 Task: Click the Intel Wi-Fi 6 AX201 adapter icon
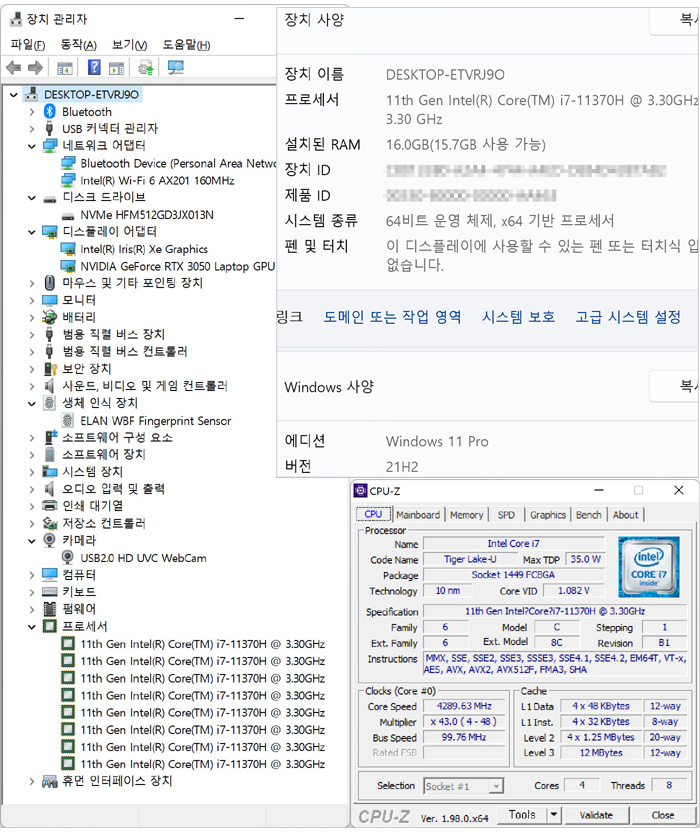68,180
